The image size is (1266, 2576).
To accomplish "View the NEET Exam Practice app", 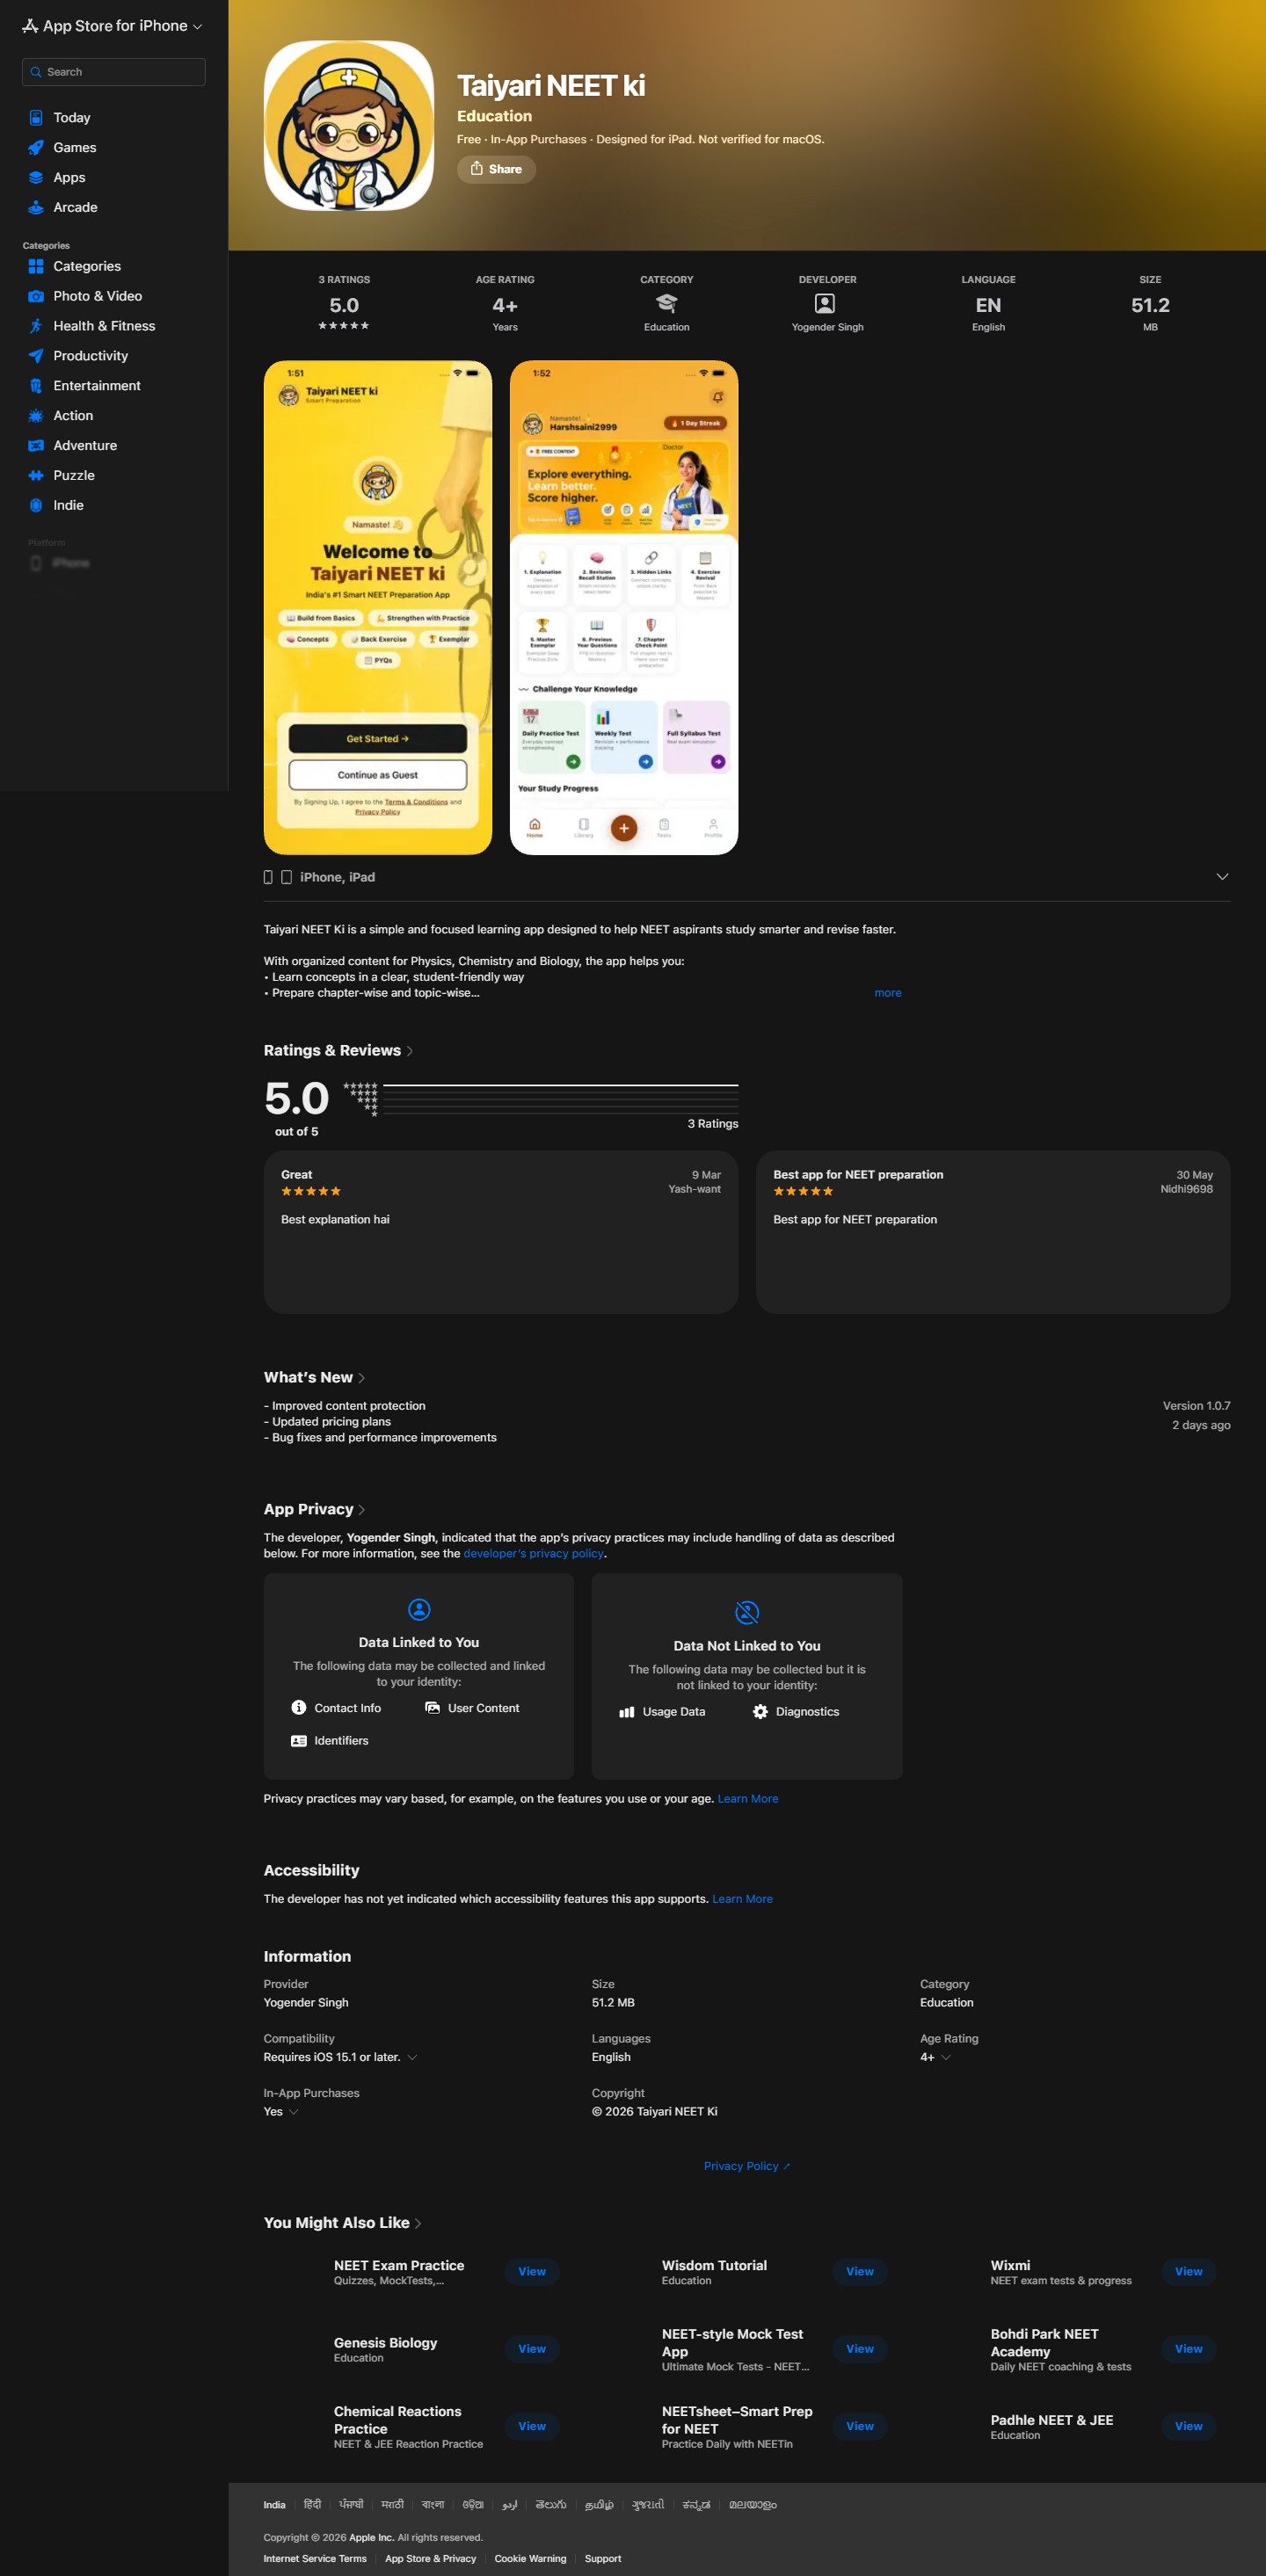I will point(532,2272).
